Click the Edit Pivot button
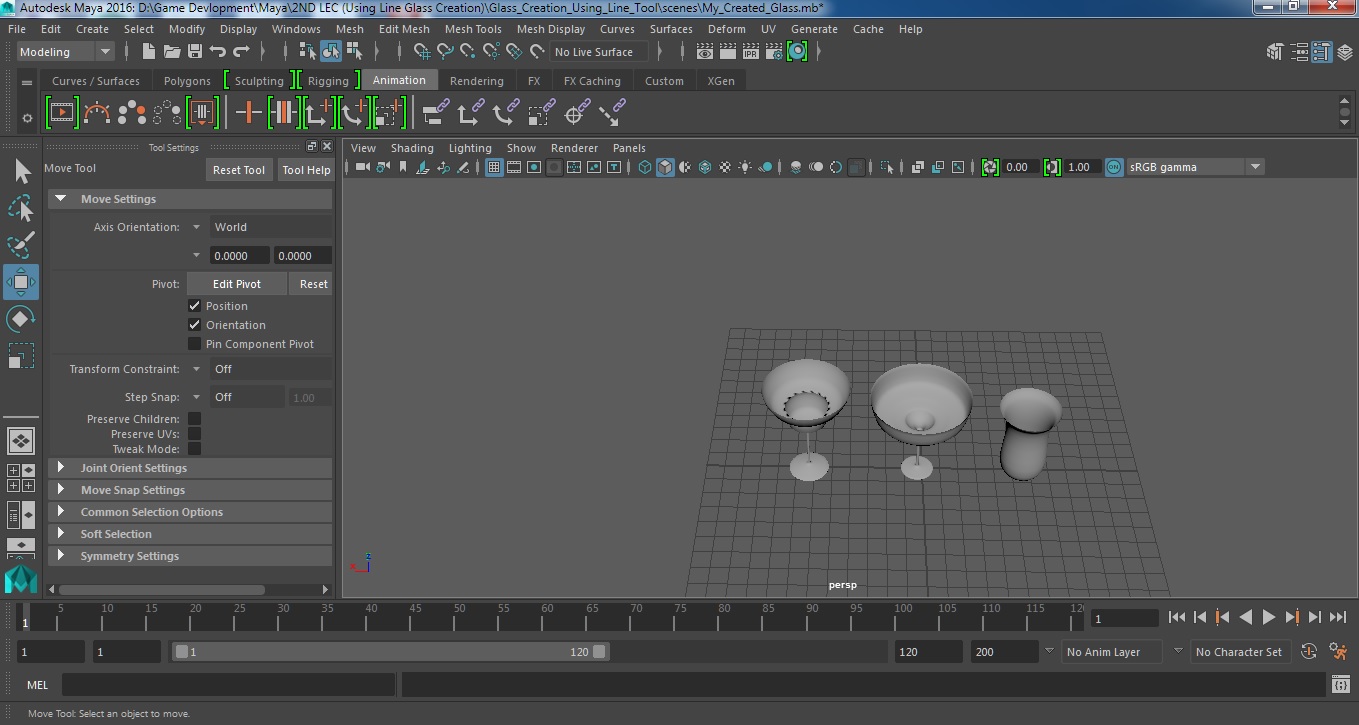Viewport: 1359px width, 725px height. 237,284
